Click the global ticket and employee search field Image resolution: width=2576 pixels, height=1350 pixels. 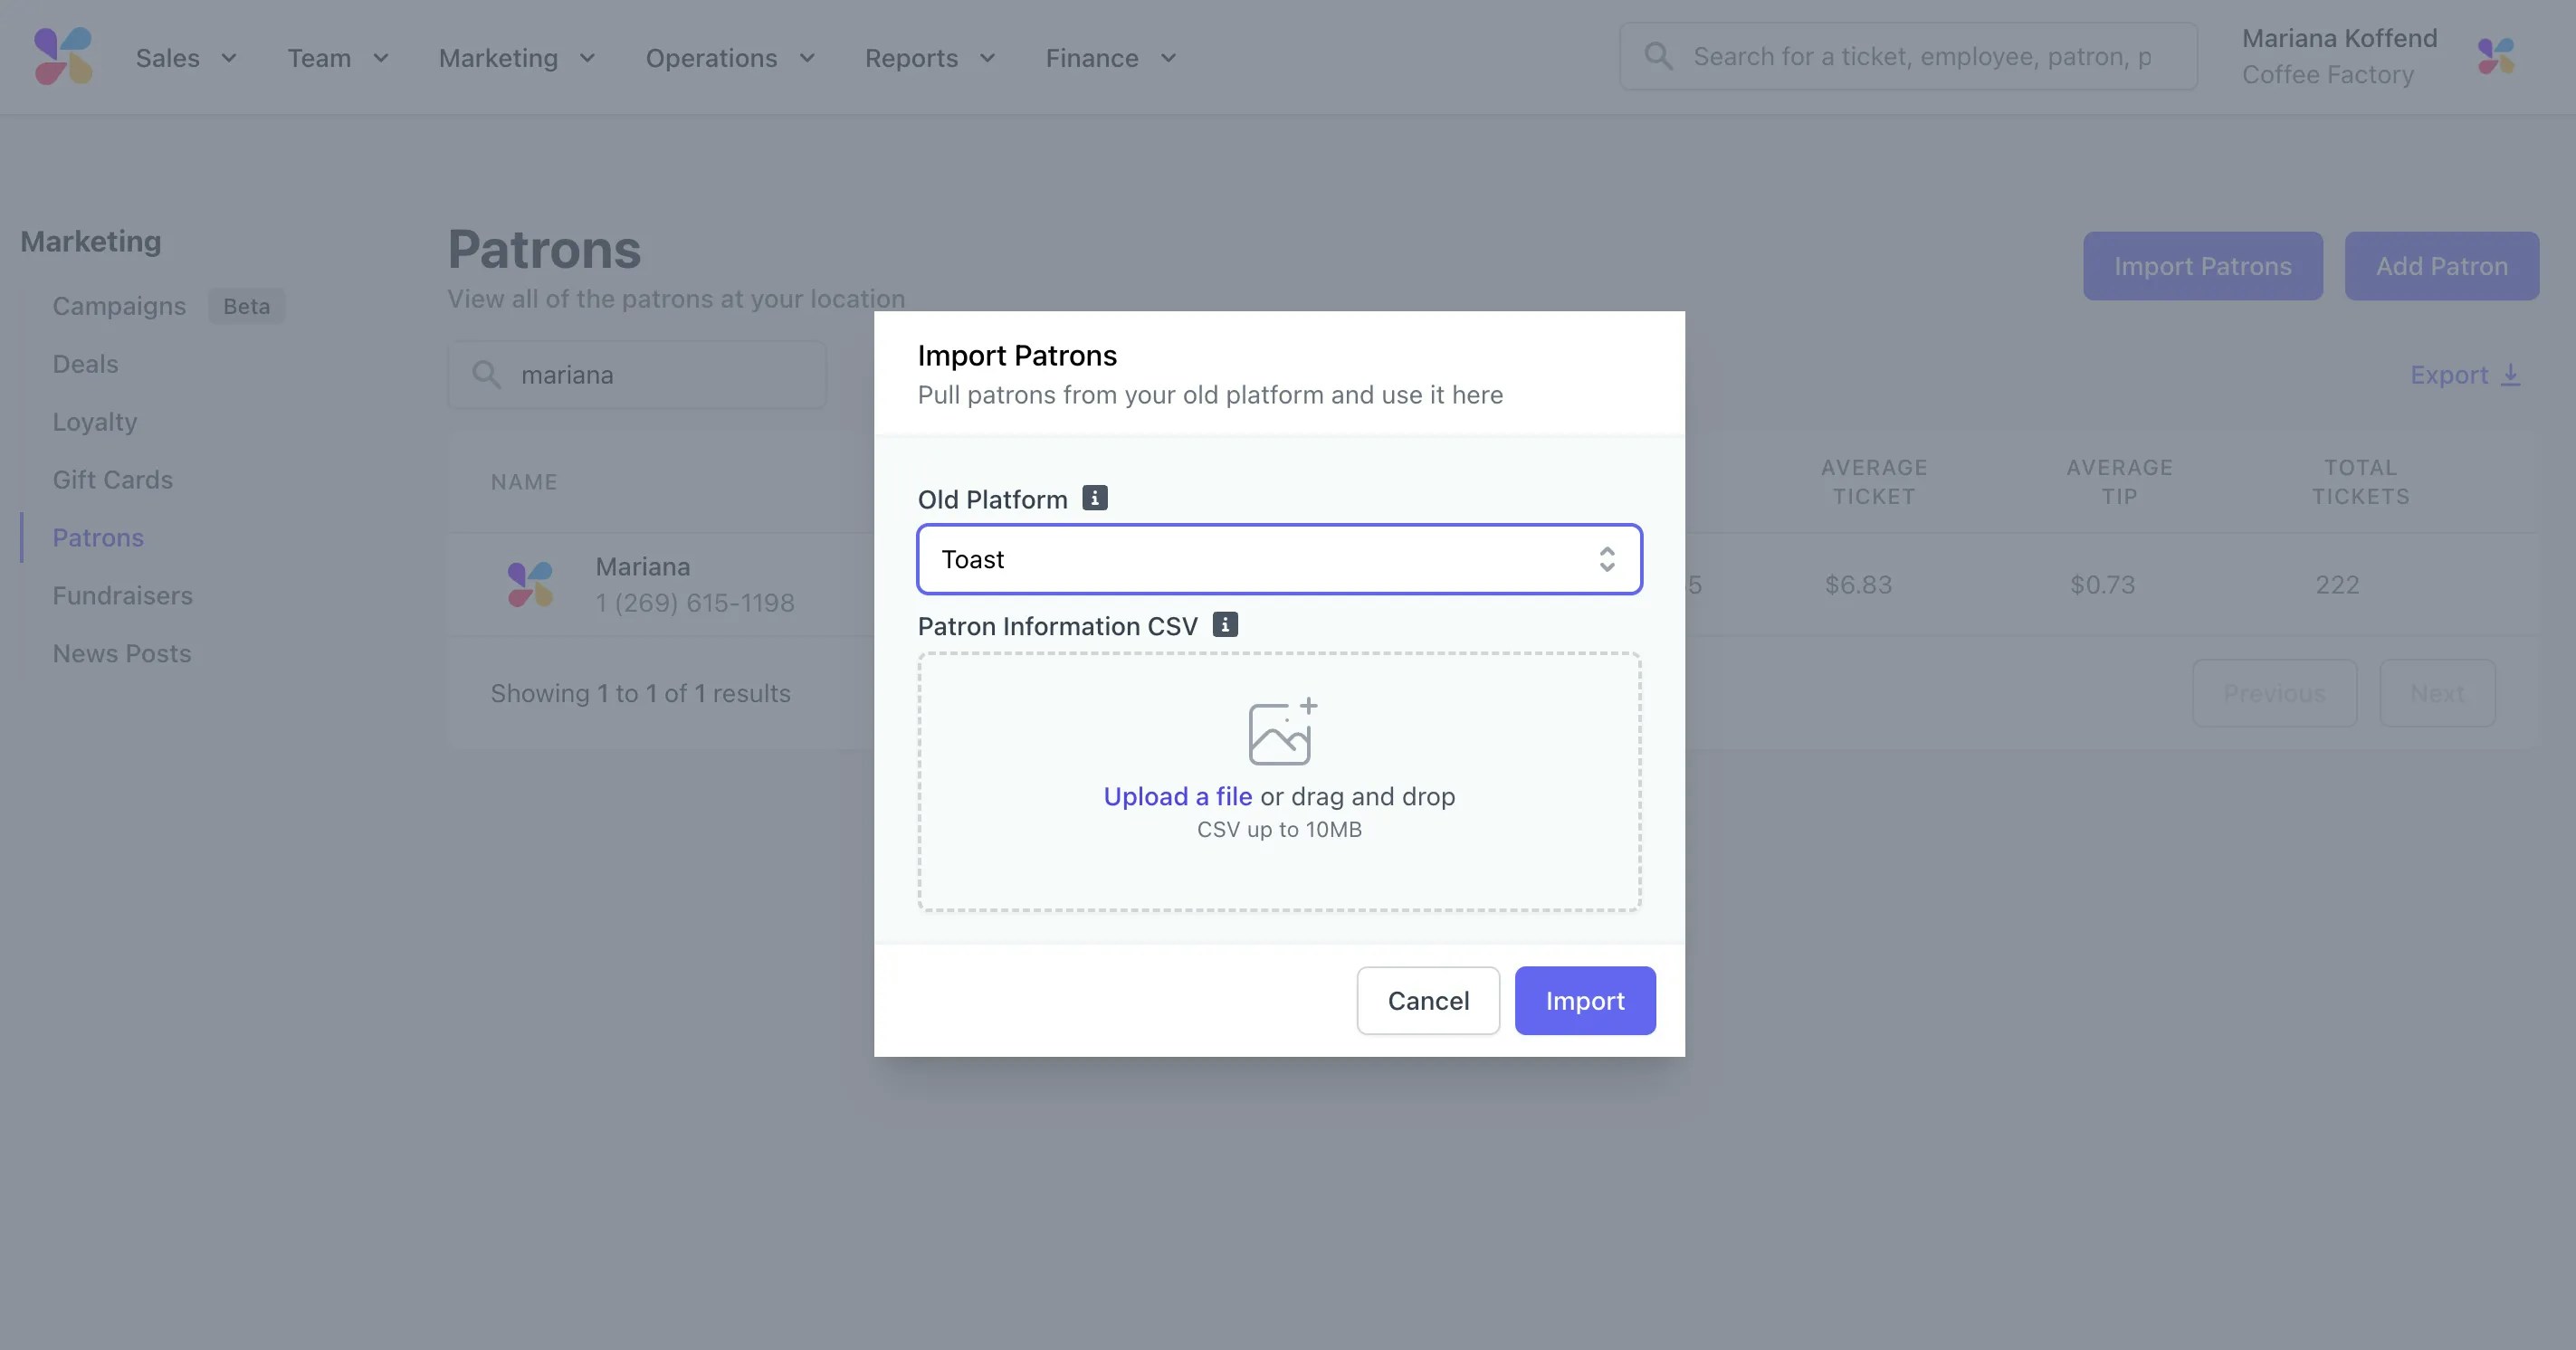point(1908,57)
